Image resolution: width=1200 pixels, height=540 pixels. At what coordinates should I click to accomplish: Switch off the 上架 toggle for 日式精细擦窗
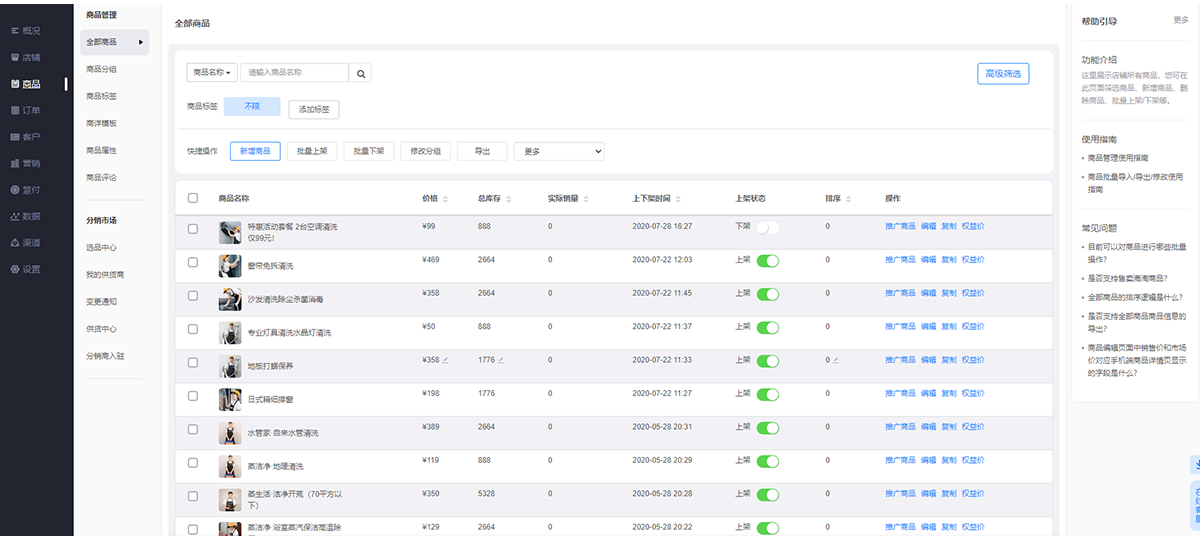[x=767, y=394]
